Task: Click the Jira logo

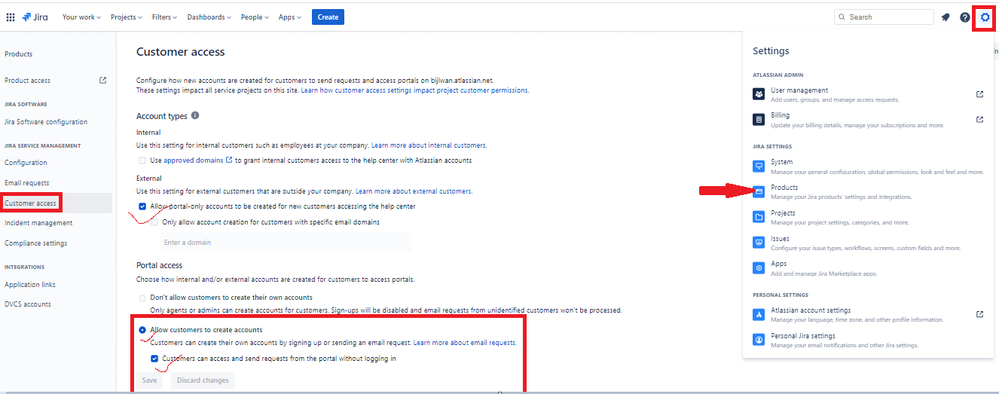Action: (35, 17)
